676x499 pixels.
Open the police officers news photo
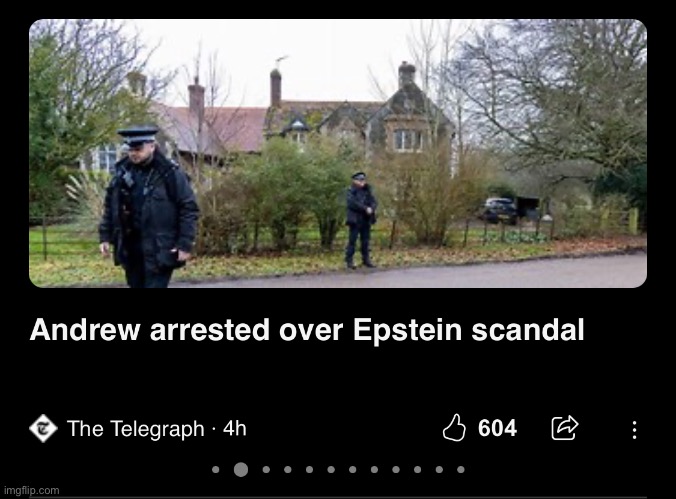[338, 153]
